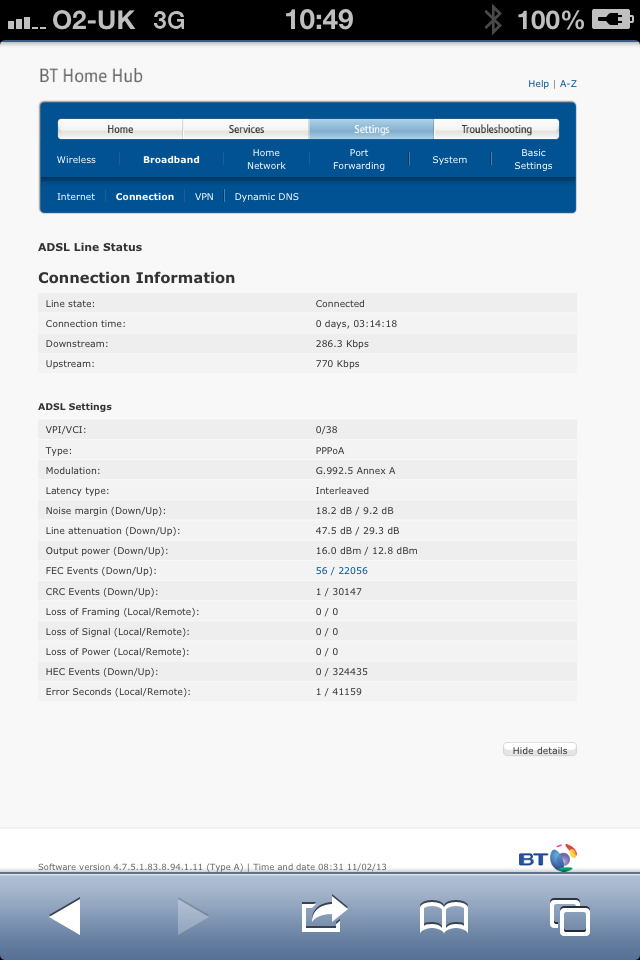Select the Troubleshooting tab
This screenshot has height=960, width=640.
(497, 129)
